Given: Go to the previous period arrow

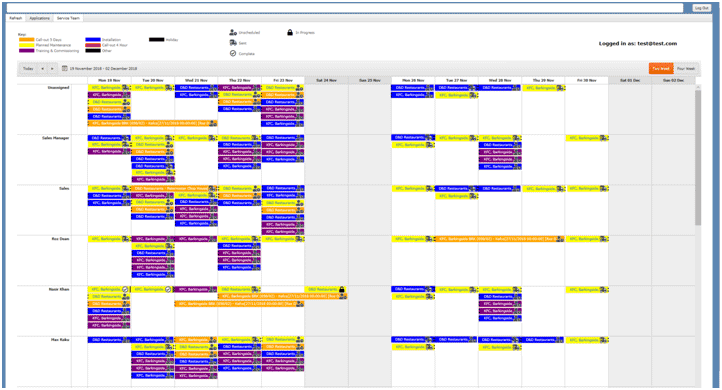Looking at the screenshot, I should [42, 69].
